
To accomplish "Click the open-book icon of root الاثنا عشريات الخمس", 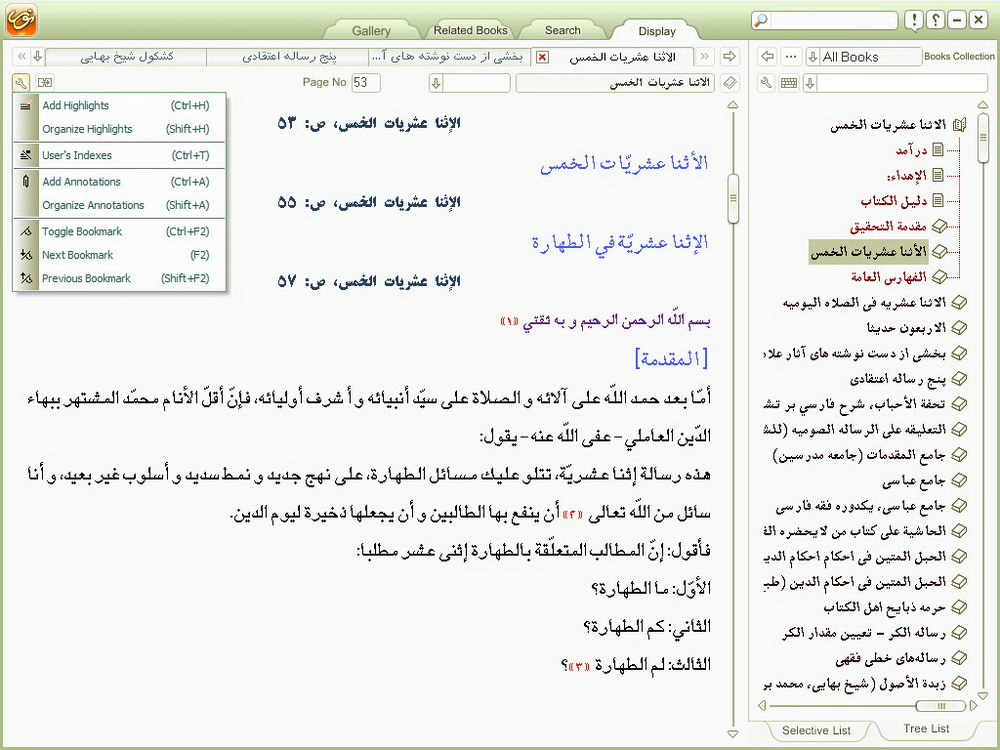I will point(959,125).
